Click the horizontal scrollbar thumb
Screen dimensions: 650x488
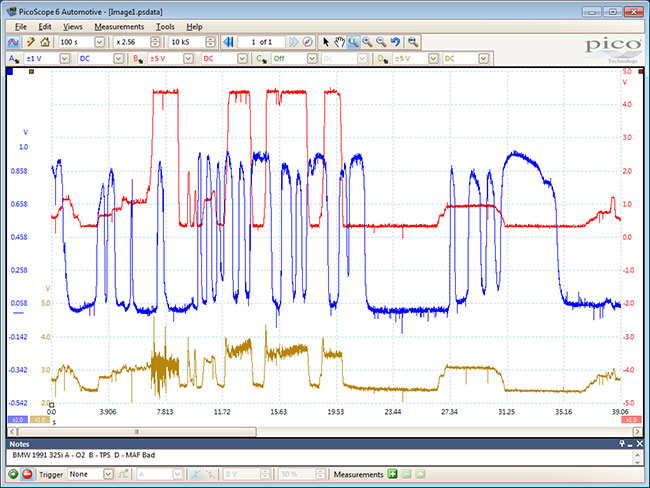pyautogui.click(x=137, y=432)
